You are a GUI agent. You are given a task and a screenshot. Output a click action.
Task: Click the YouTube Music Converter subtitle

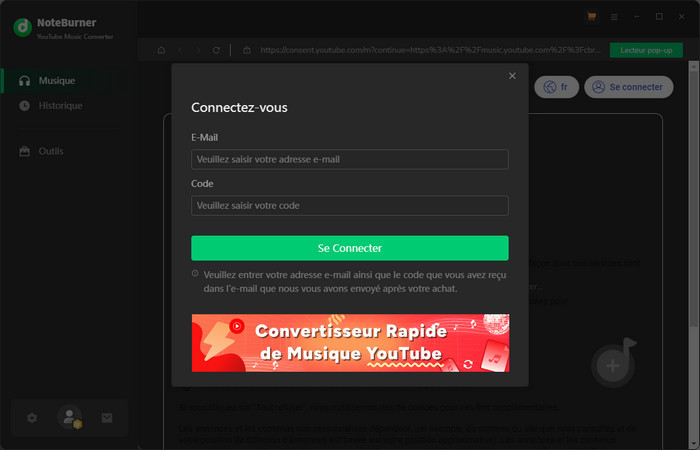[75, 37]
